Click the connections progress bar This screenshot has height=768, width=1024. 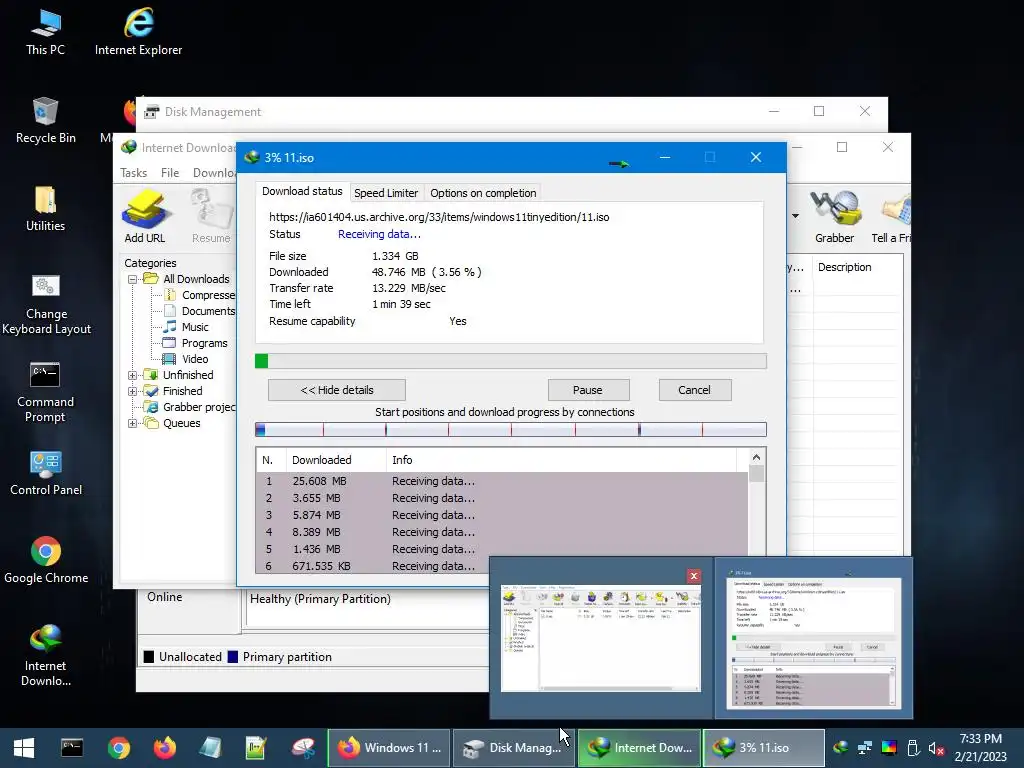tap(511, 429)
